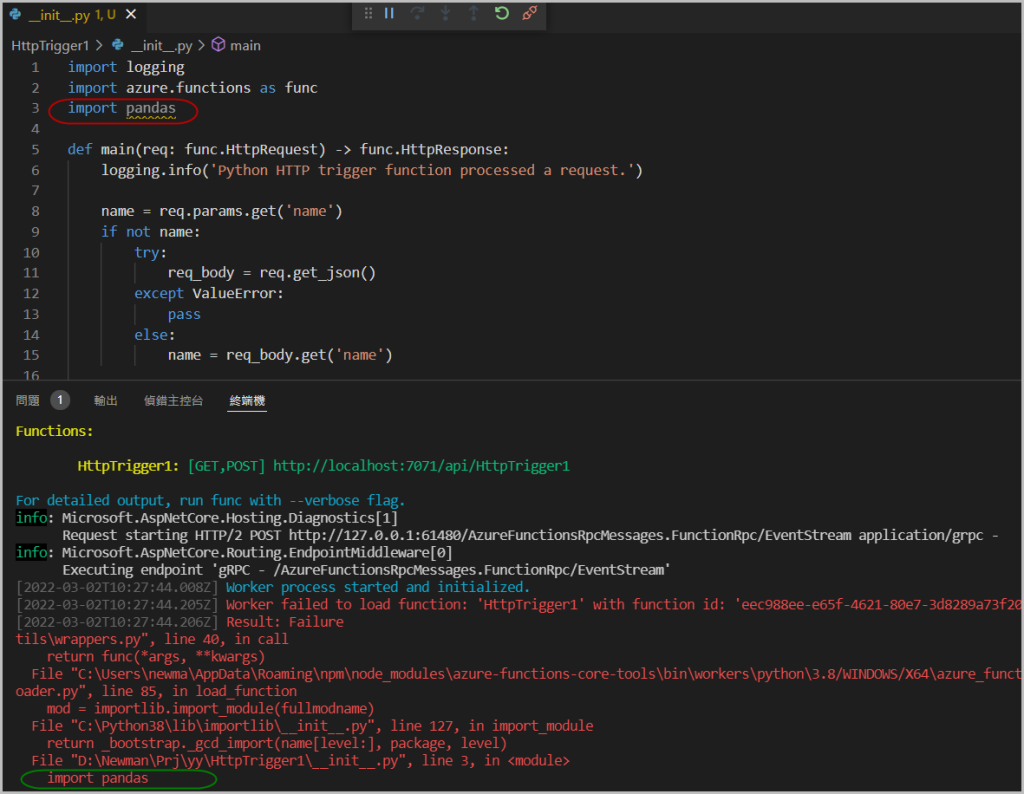Open the localhost:7071 HttpTrigger1 URL link

click(421, 466)
